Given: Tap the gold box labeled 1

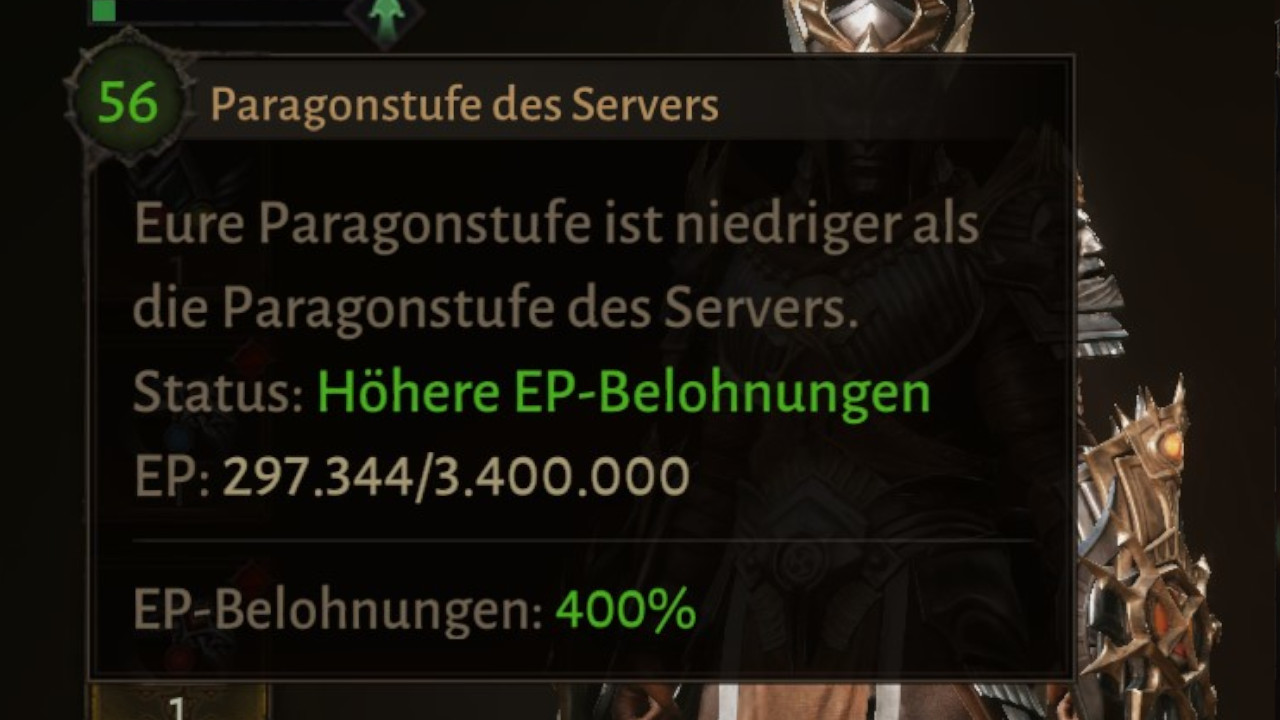Looking at the screenshot, I should pyautogui.click(x=178, y=702).
